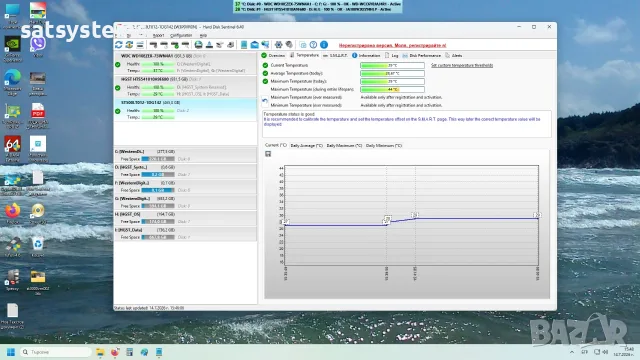
Task: Open the Report menu
Action: tap(158, 36)
